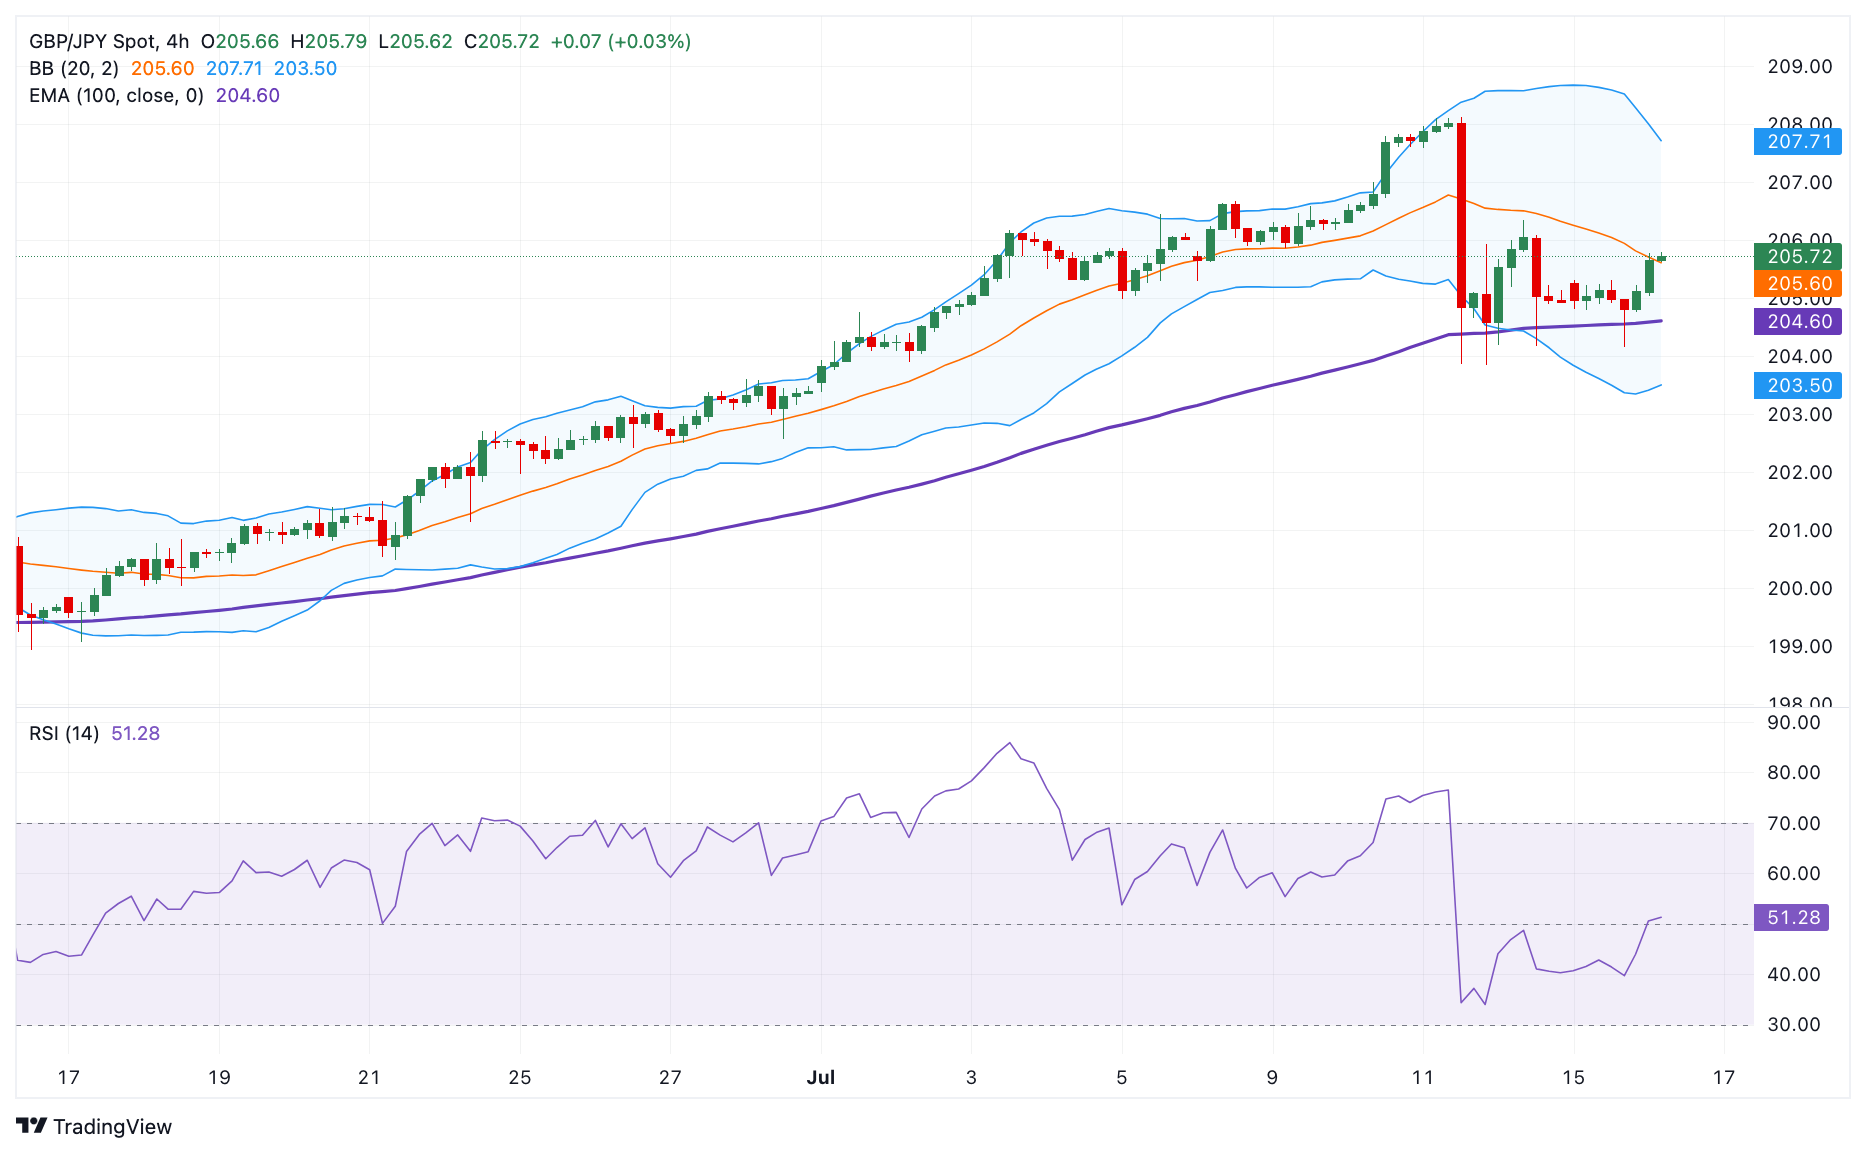Click the blue 203.50 lower band tag
1866x1154 pixels.
tap(1797, 386)
